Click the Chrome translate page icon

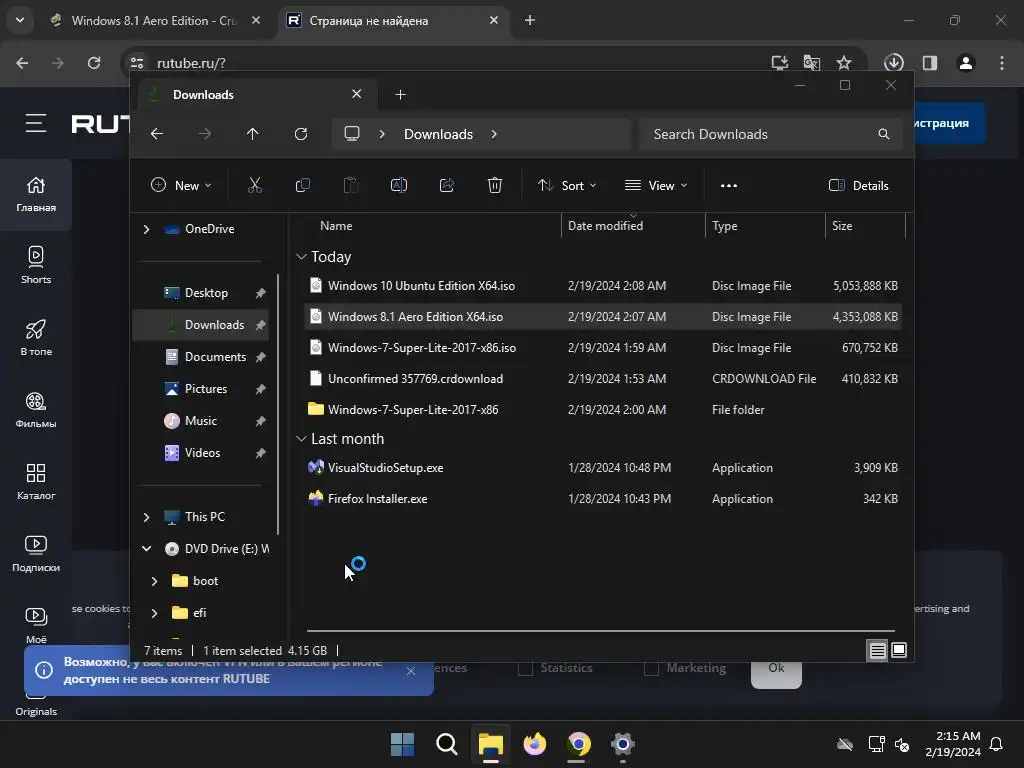tap(812, 63)
